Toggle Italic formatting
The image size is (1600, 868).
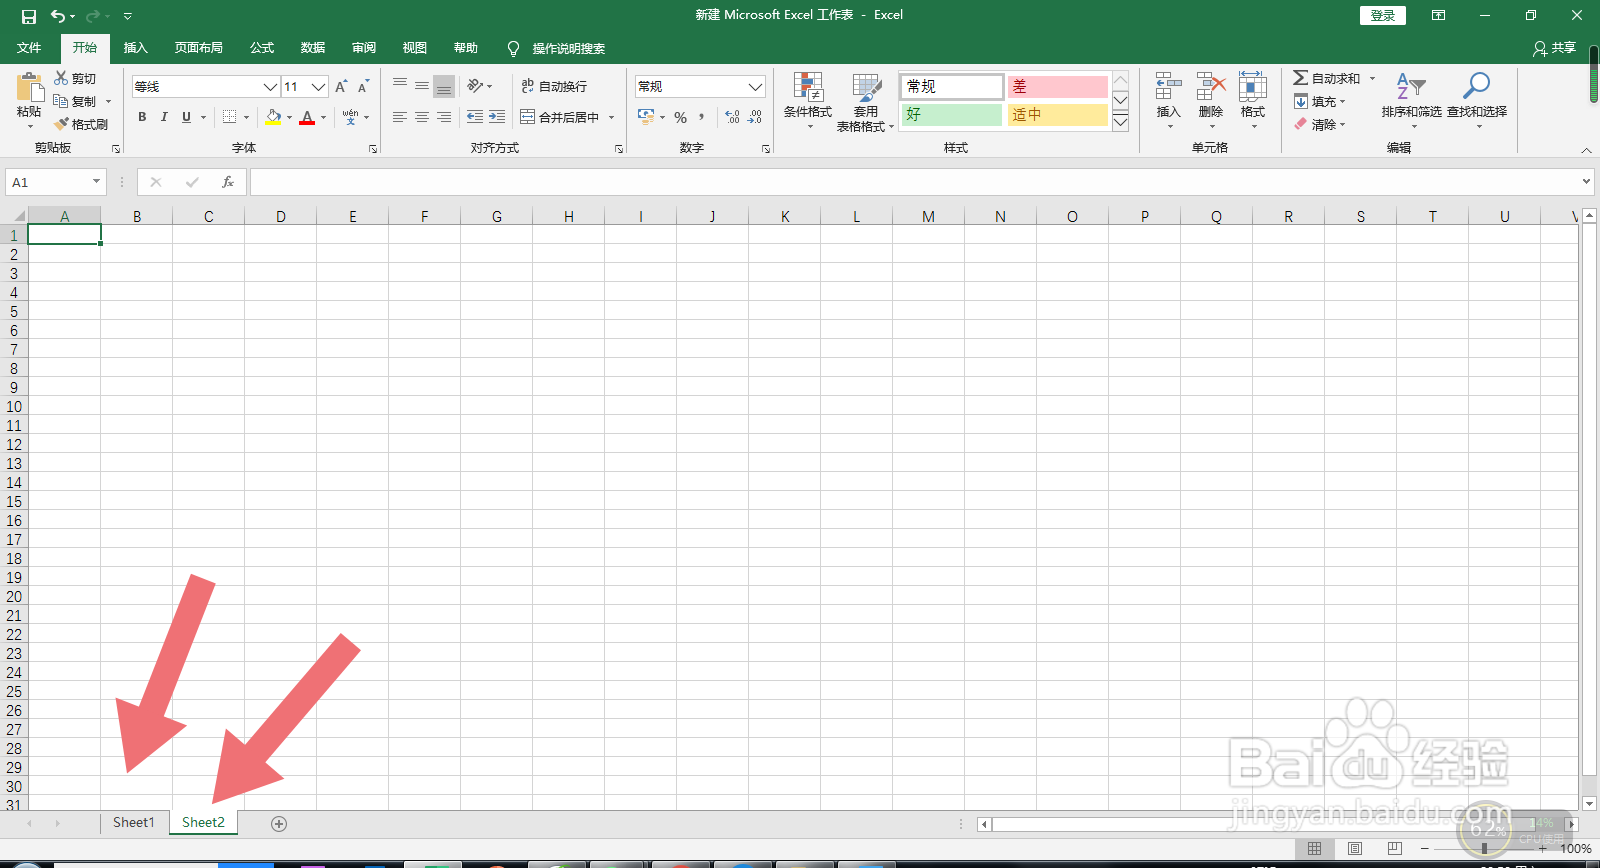click(164, 117)
